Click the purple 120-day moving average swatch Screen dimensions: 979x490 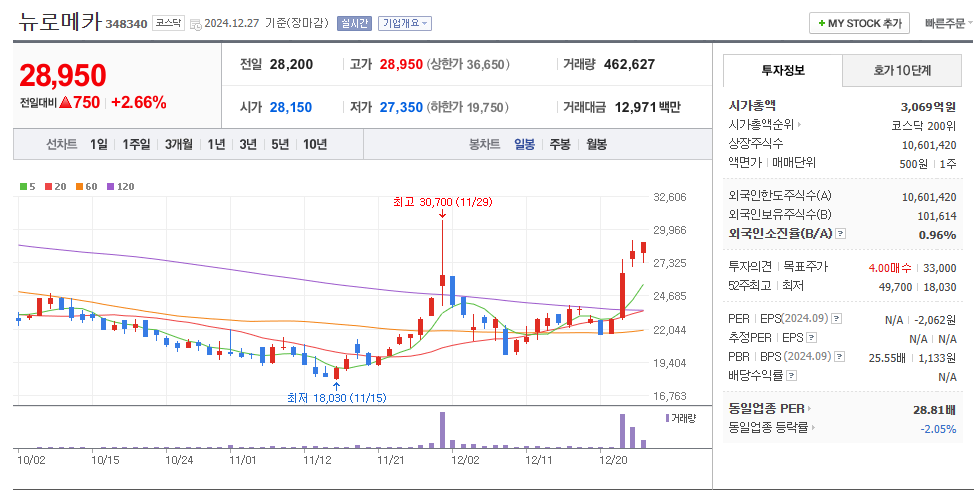coord(111,187)
